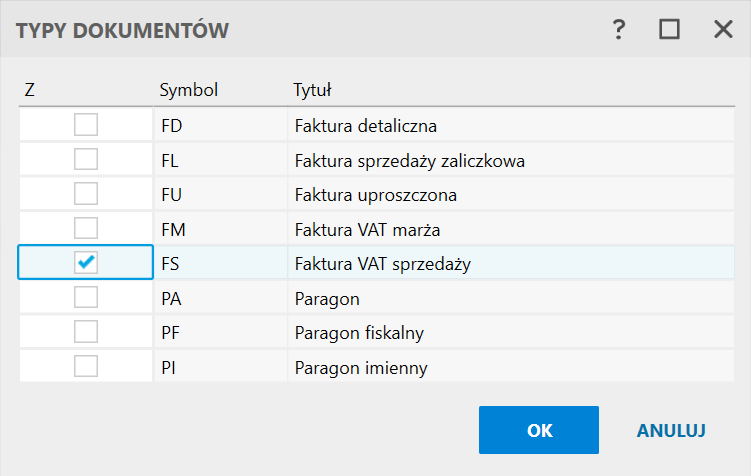This screenshot has width=751, height=476.
Task: Click the ANULUJ cancel button
Action: 671,430
